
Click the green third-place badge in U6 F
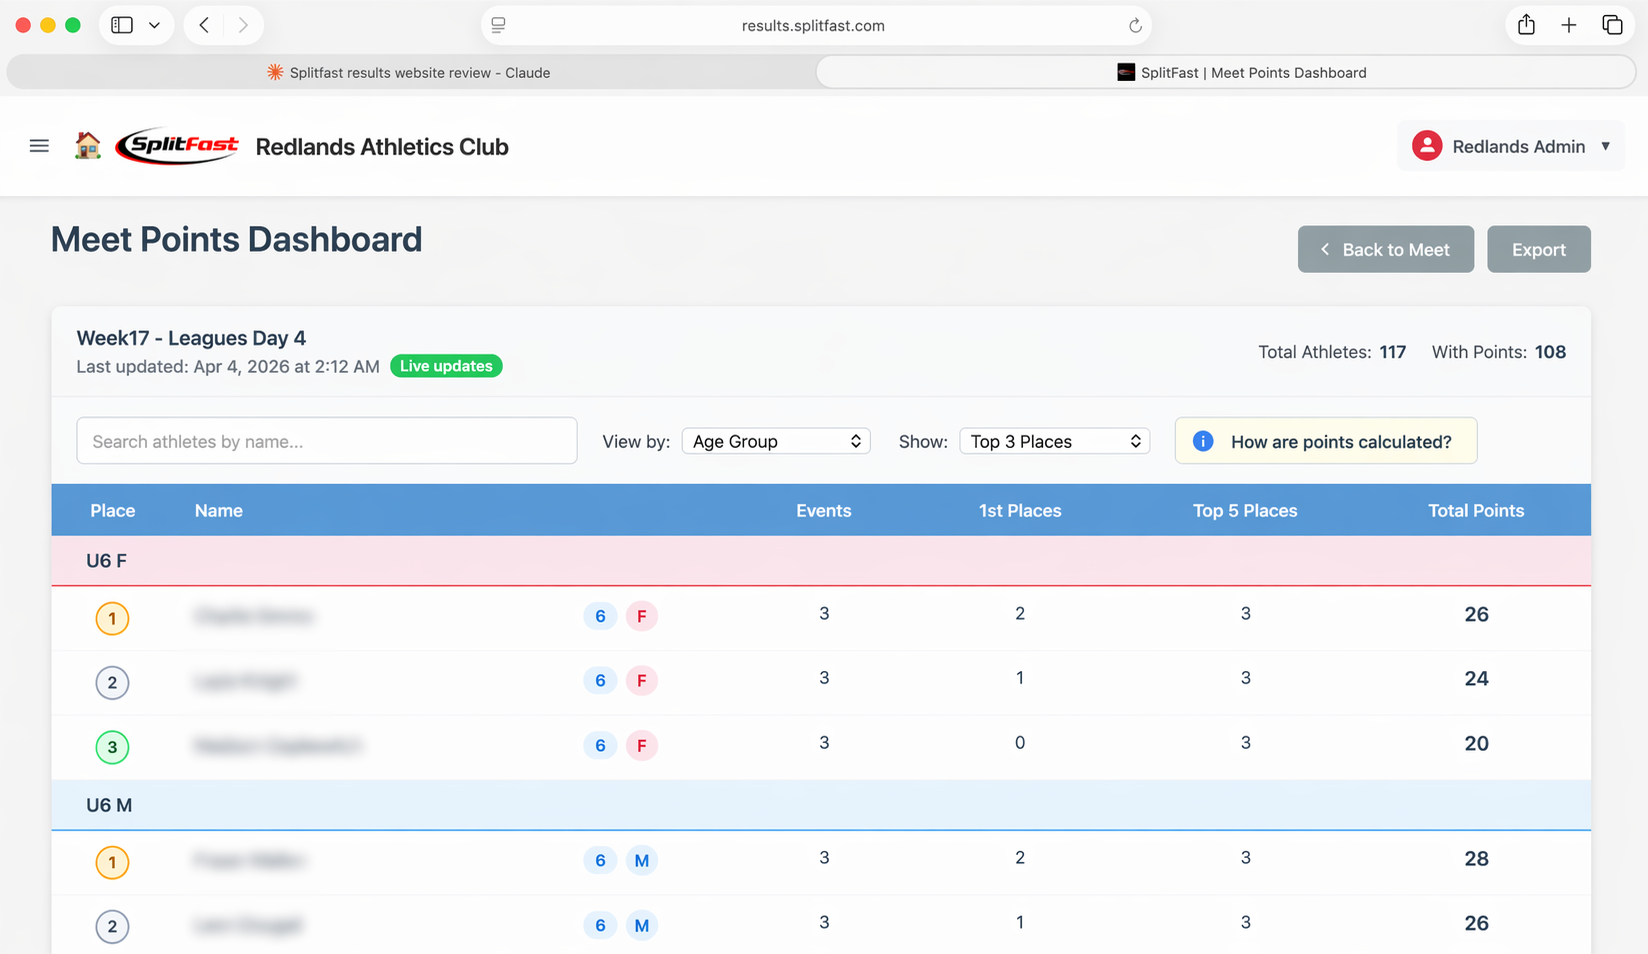(x=112, y=747)
